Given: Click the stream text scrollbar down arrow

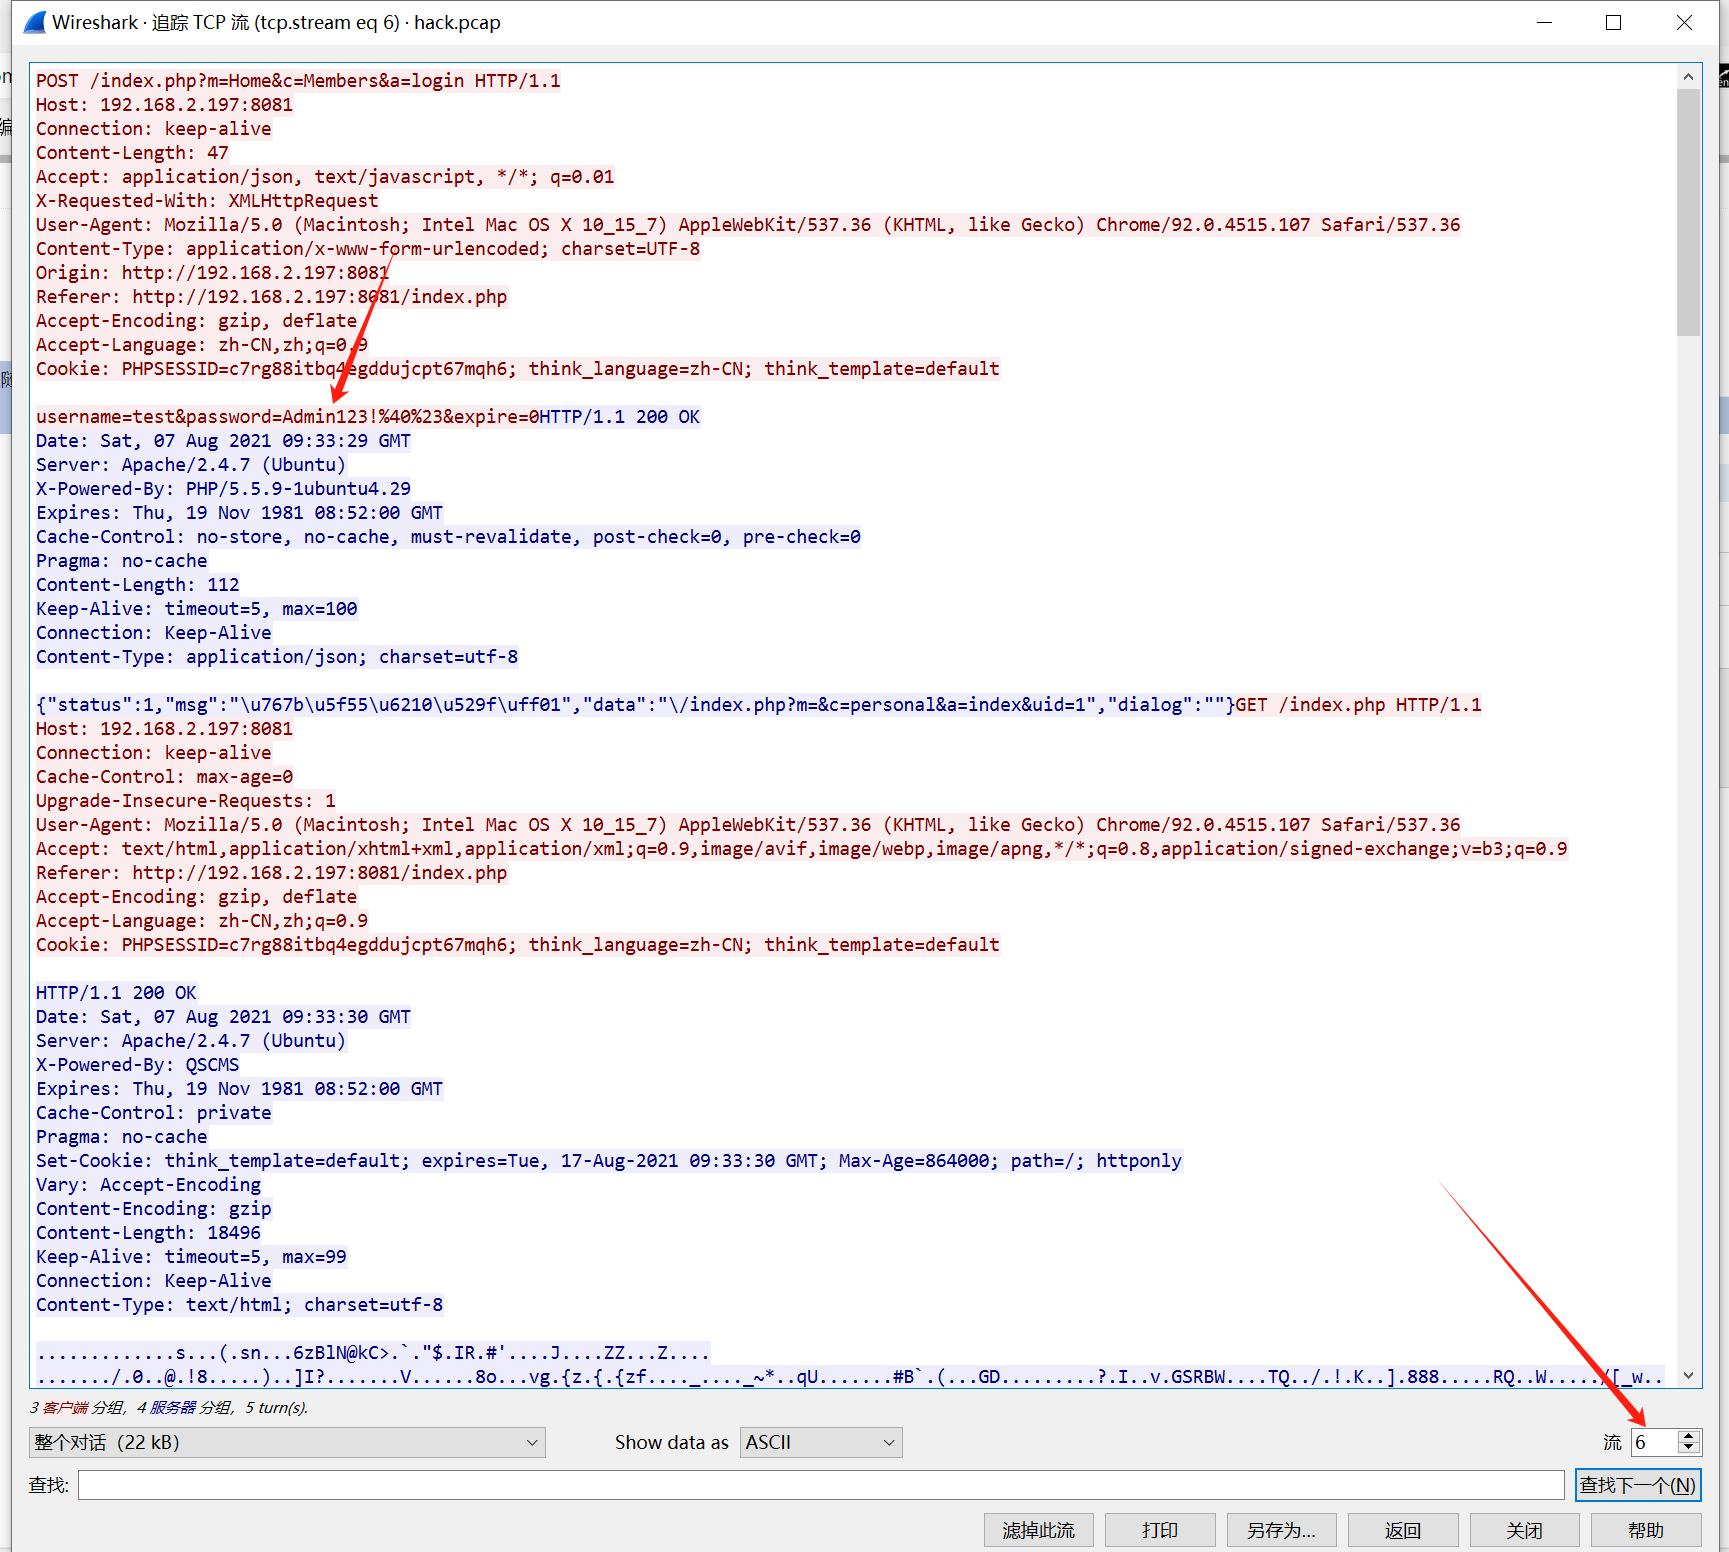Looking at the screenshot, I should pyautogui.click(x=1689, y=1375).
